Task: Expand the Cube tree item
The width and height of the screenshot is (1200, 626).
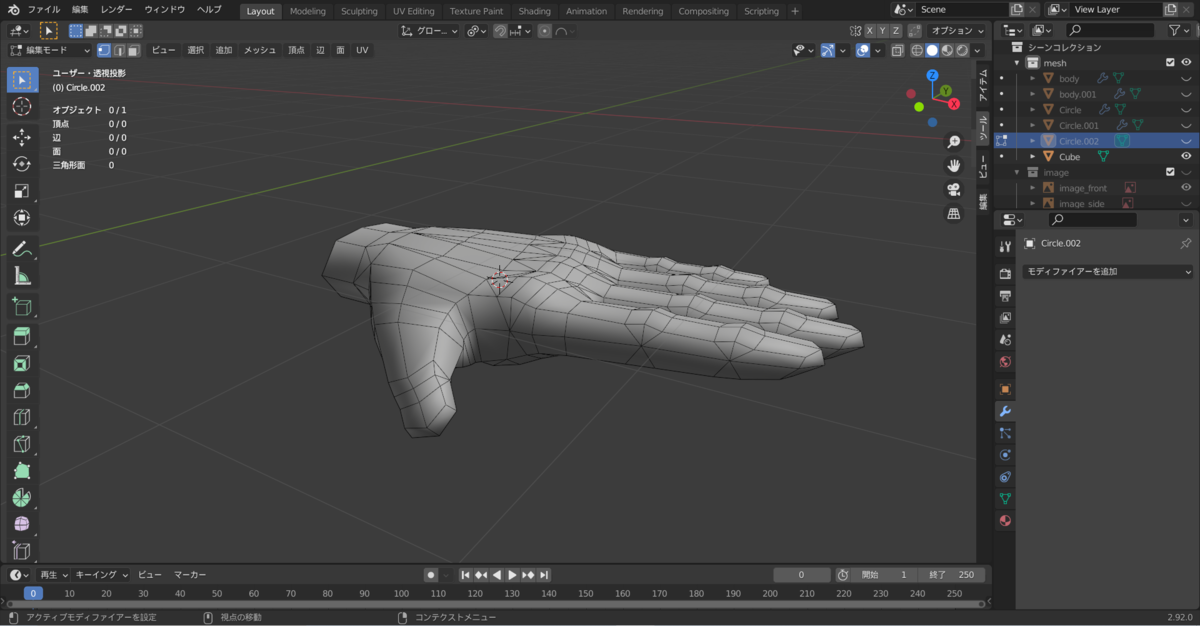Action: click(1033, 157)
